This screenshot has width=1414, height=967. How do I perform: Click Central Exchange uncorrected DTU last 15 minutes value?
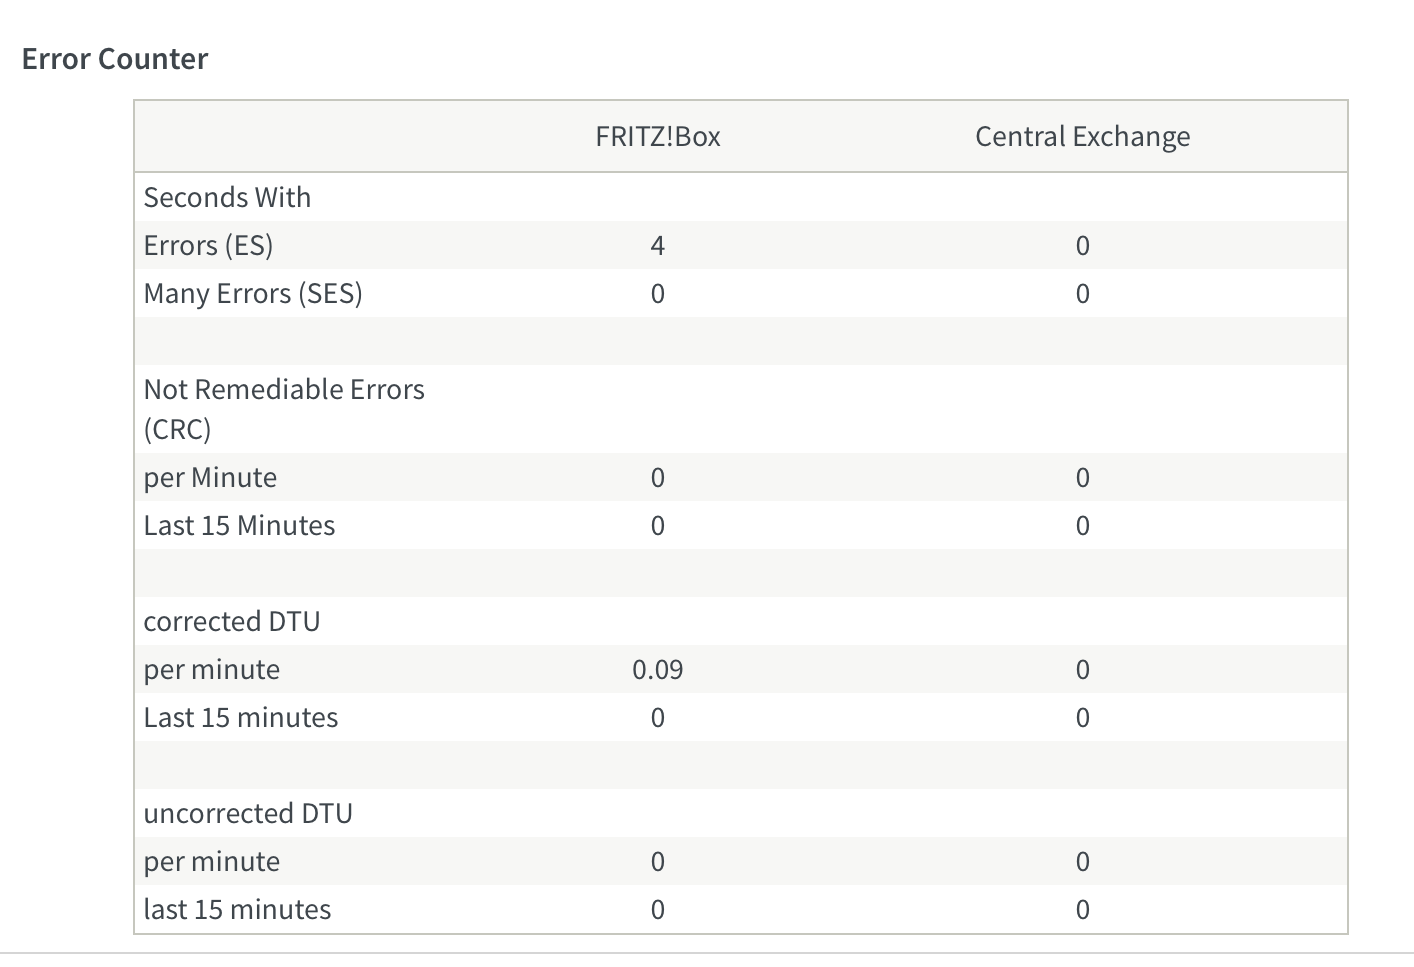[1082, 910]
